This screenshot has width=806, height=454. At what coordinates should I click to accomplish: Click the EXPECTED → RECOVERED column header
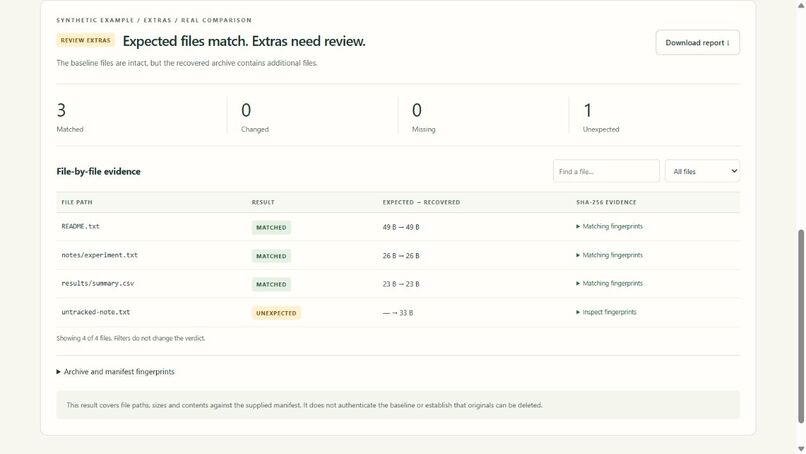(x=422, y=202)
